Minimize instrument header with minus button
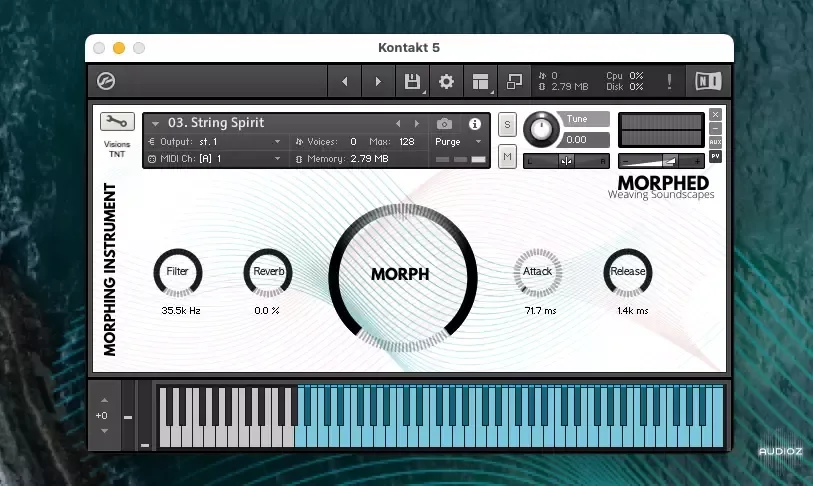 click(716, 128)
